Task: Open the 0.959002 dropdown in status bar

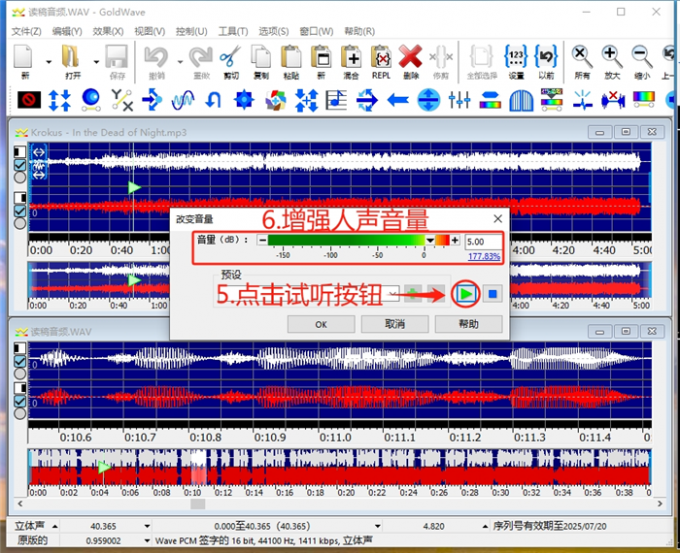Action: click(147, 541)
